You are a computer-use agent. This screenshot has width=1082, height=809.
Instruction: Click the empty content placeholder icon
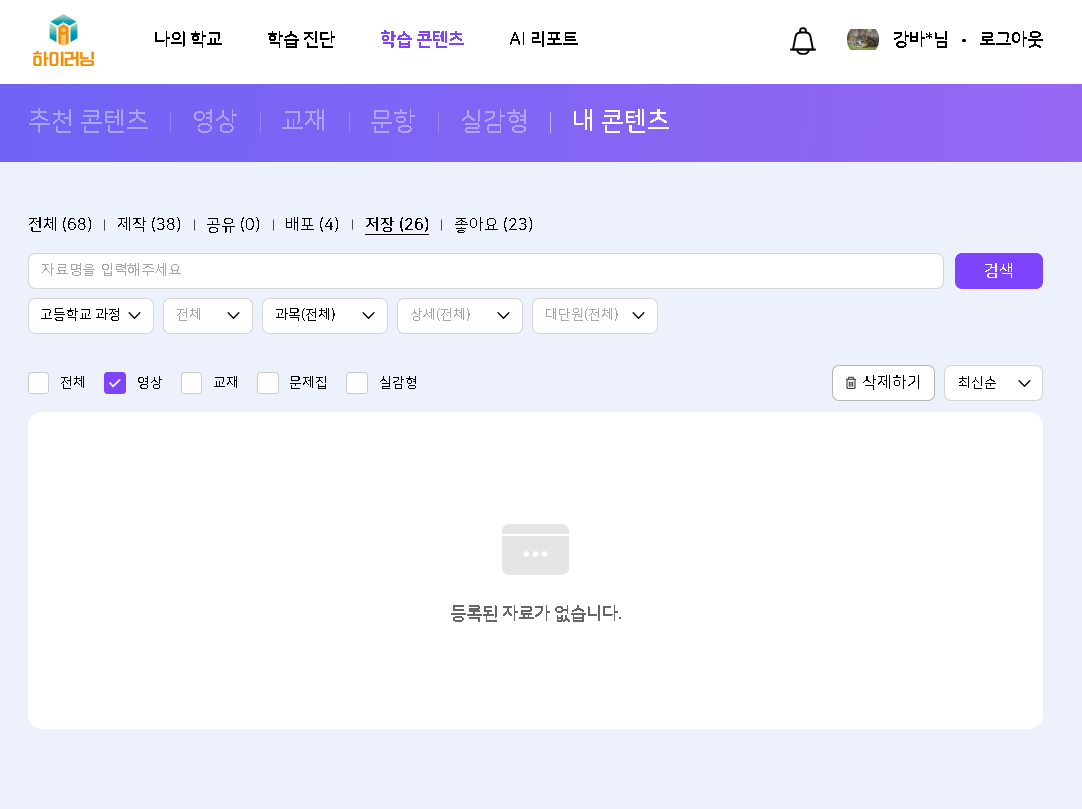(x=535, y=549)
